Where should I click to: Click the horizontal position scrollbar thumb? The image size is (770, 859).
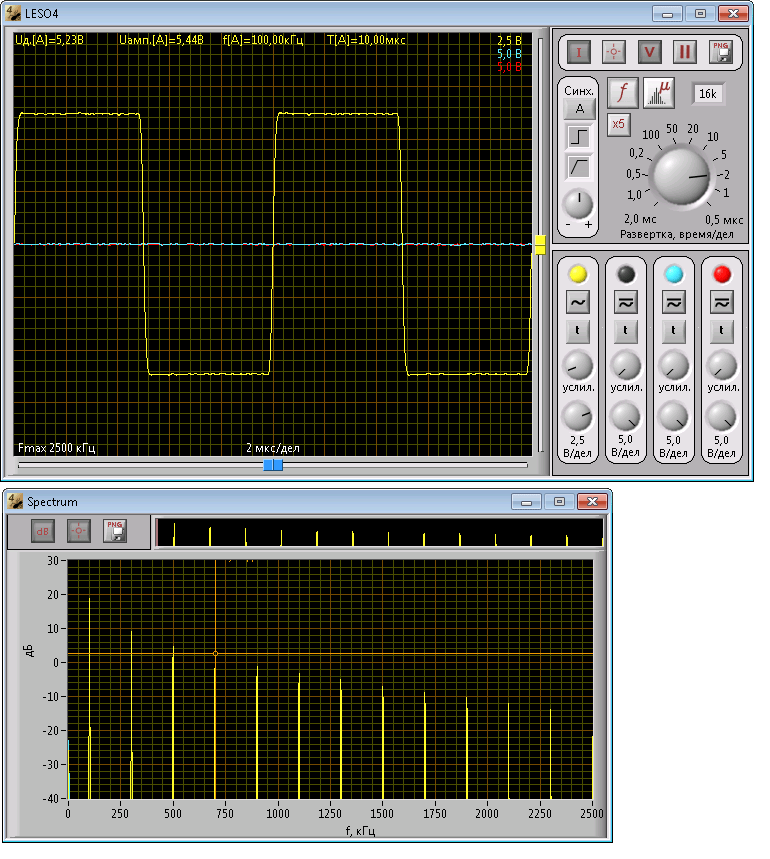tap(273, 465)
